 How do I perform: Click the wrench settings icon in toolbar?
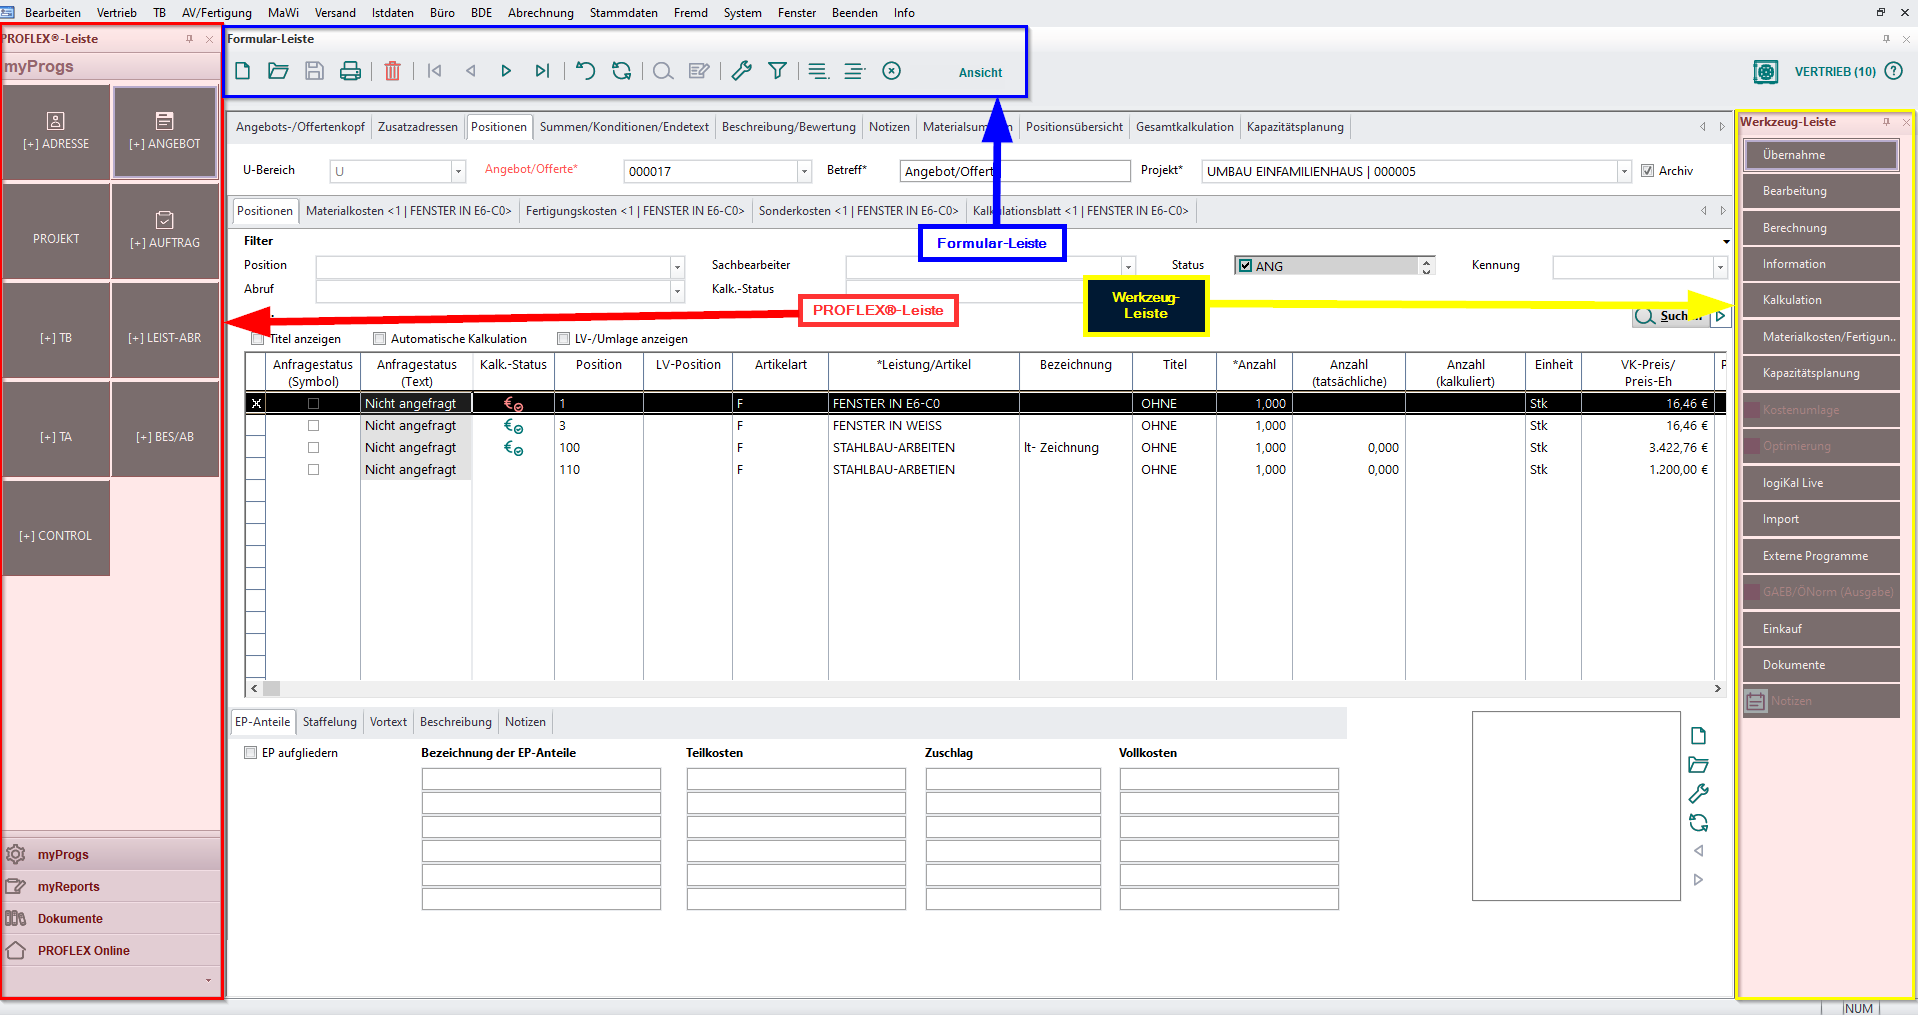pos(741,71)
